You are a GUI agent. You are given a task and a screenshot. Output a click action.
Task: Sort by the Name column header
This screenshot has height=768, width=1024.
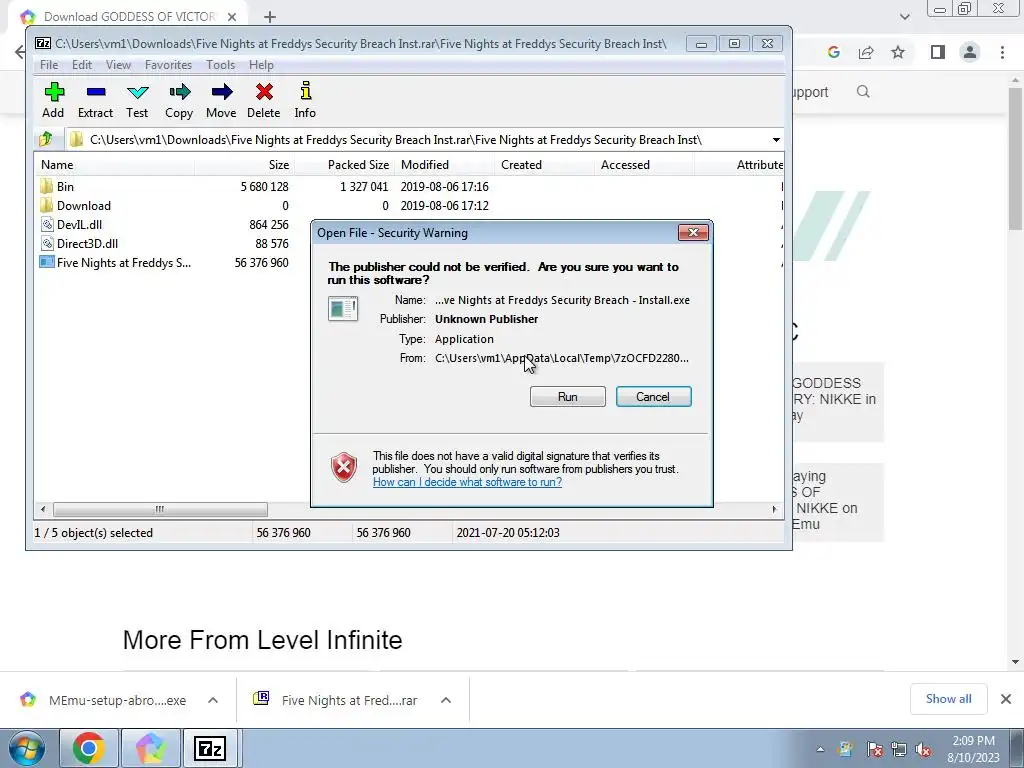pyautogui.click(x=115, y=165)
